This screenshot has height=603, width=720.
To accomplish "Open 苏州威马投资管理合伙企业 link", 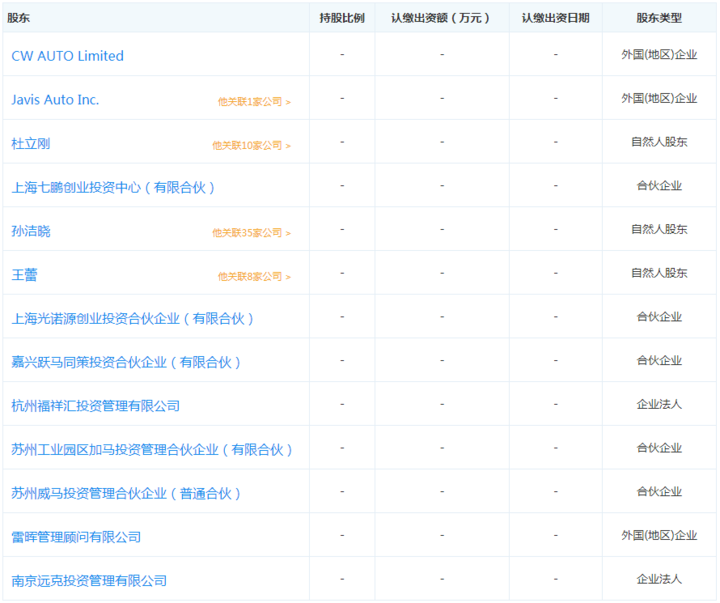I will coord(126,493).
